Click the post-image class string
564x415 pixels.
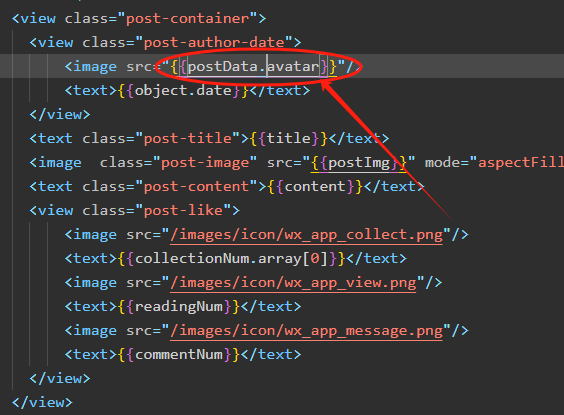coord(205,163)
